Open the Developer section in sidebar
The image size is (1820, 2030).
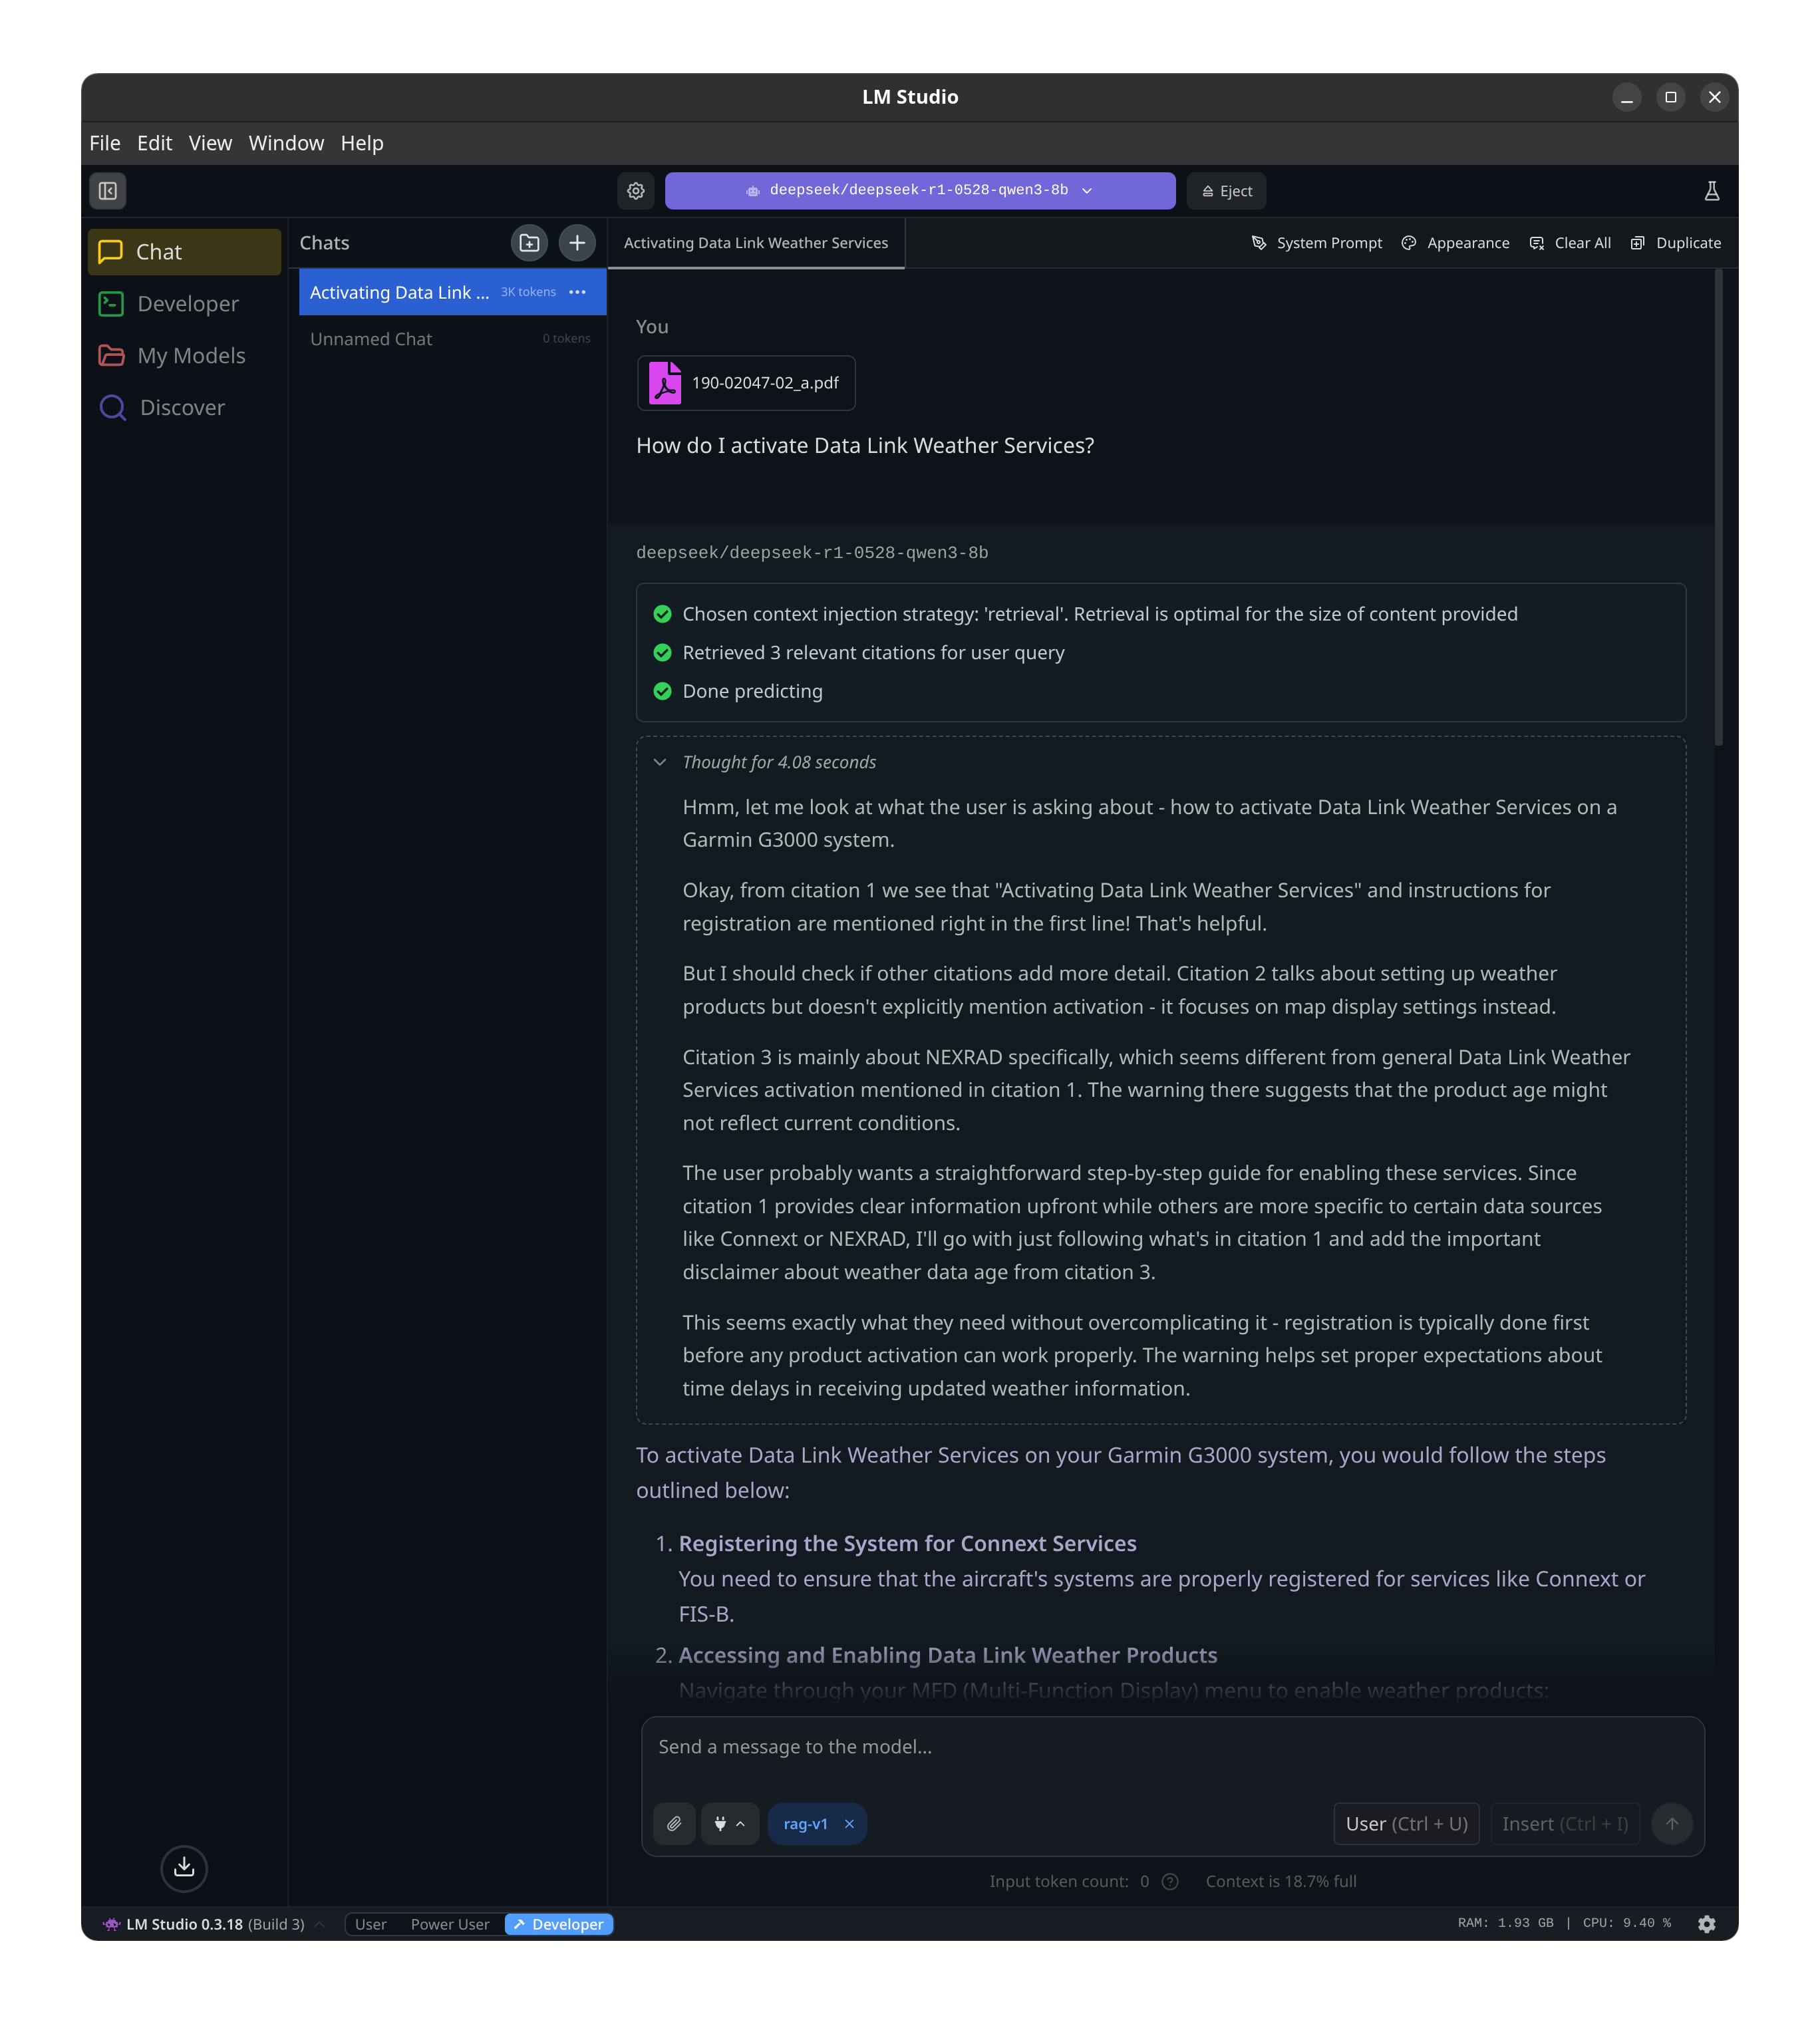187,304
